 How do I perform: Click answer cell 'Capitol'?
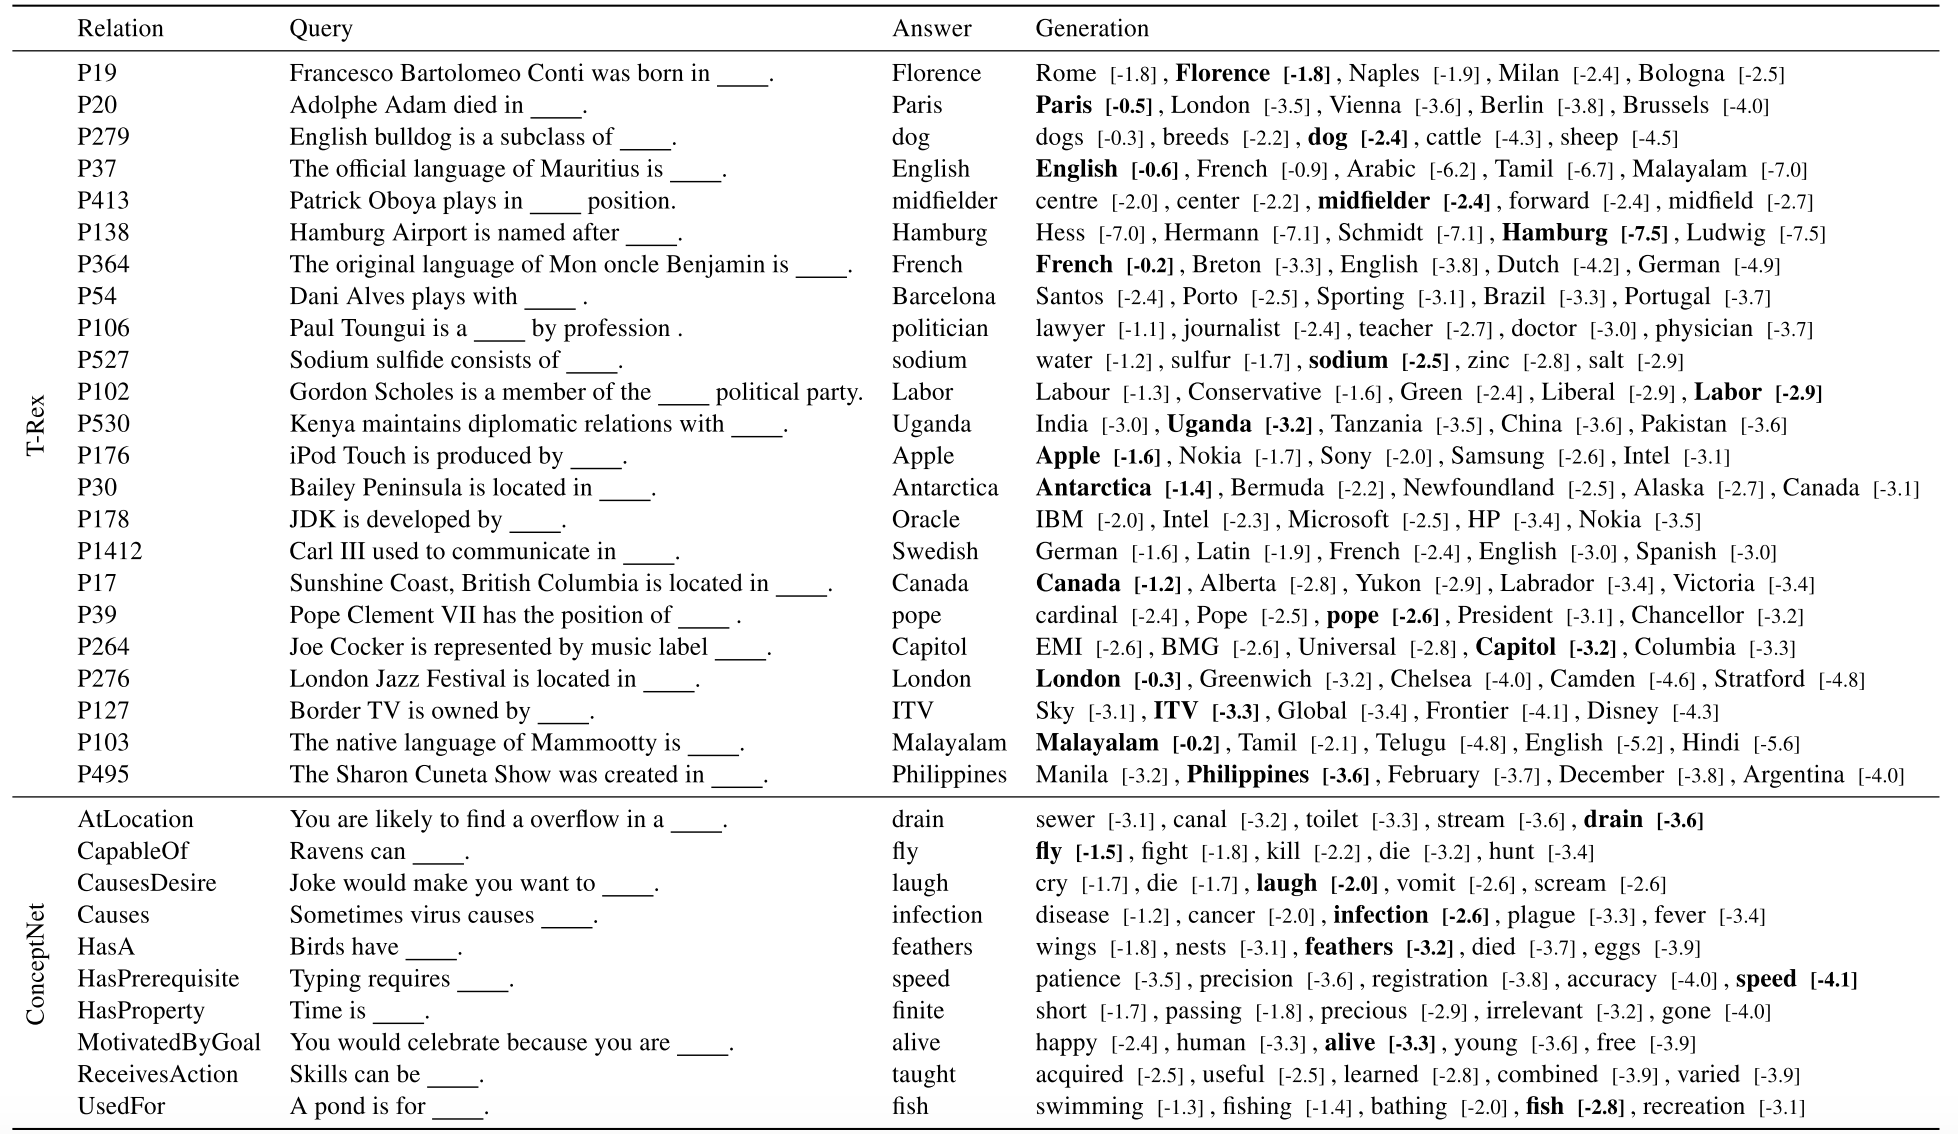coord(929,647)
